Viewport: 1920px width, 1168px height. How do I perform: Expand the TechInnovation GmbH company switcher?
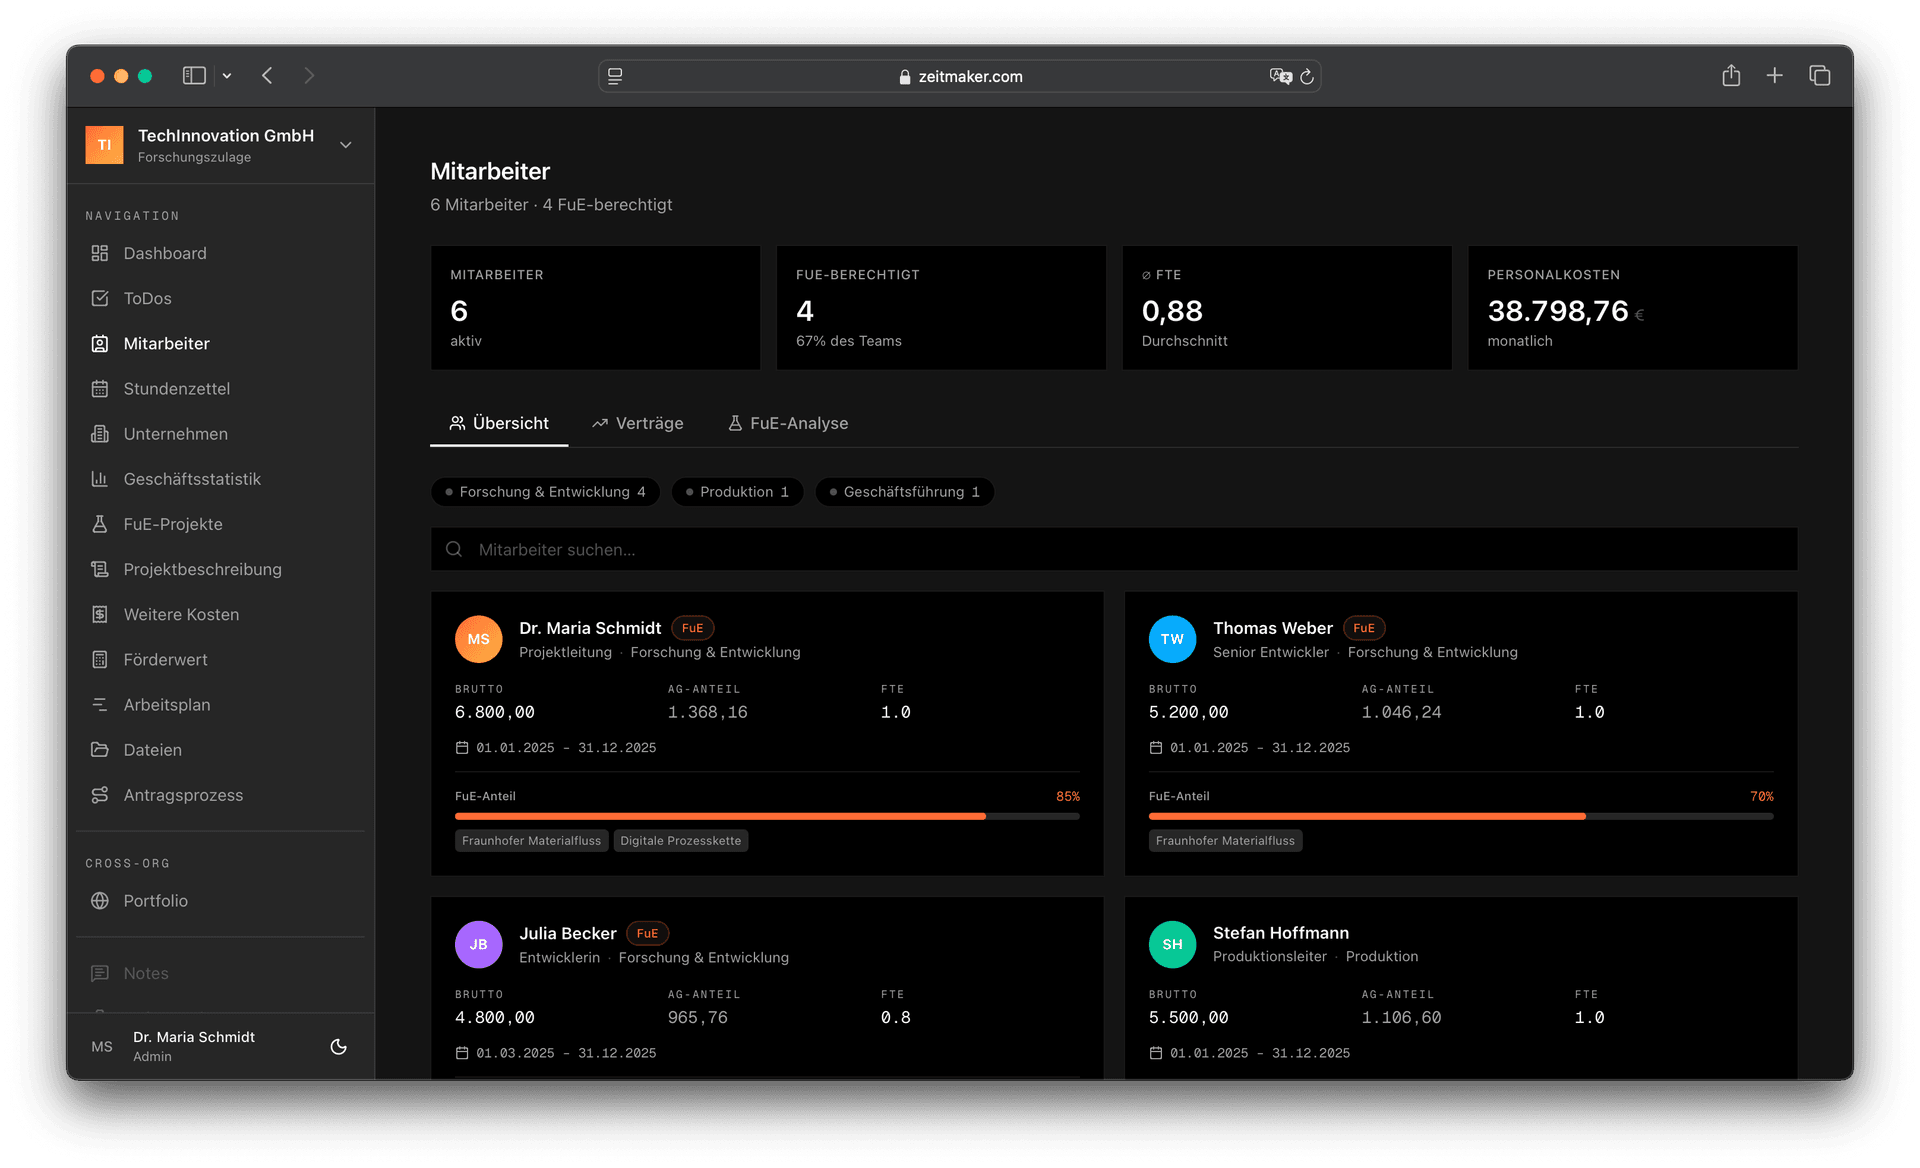345,145
